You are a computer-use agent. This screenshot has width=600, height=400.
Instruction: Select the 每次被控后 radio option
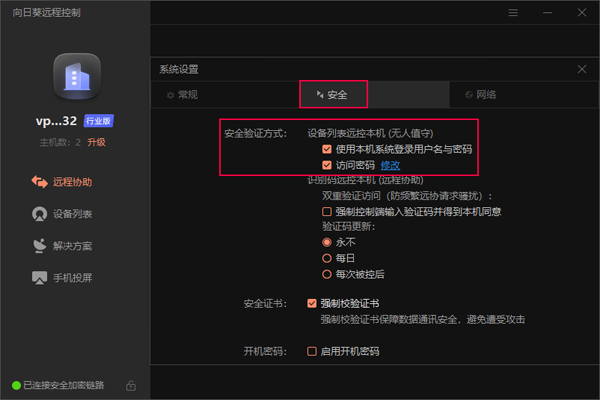[326, 274]
